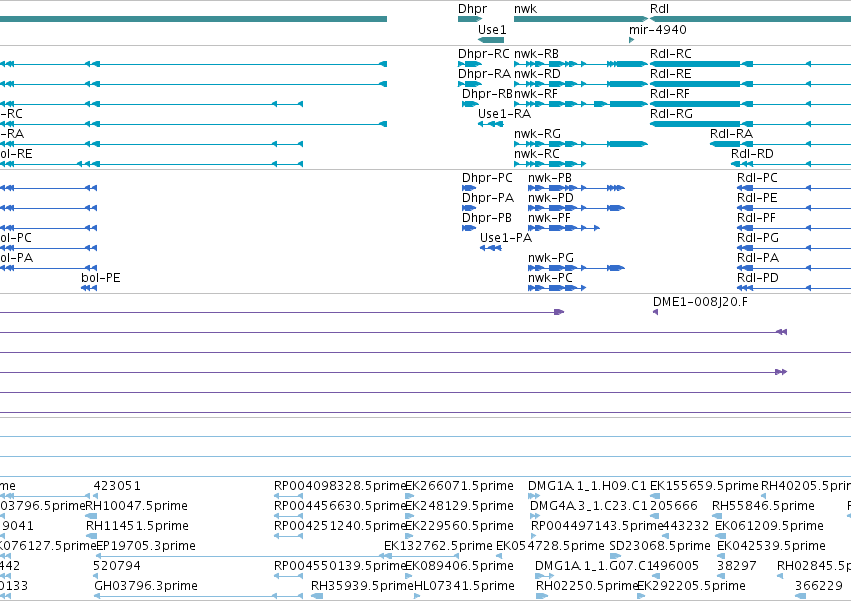Screen dimensions: 851x601
Task: Select the SD23068.5prime EST label
Action: 660,546
